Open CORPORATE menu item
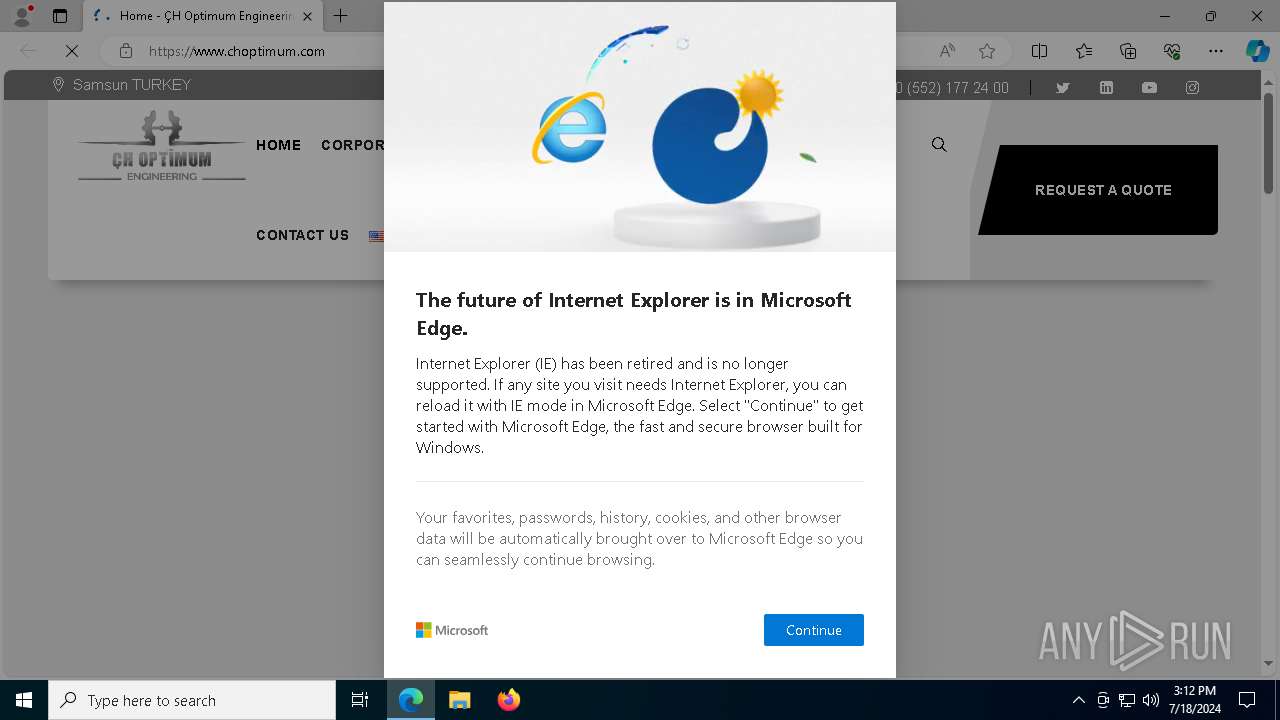Image resolution: width=1280 pixels, height=720 pixels. tap(352, 145)
